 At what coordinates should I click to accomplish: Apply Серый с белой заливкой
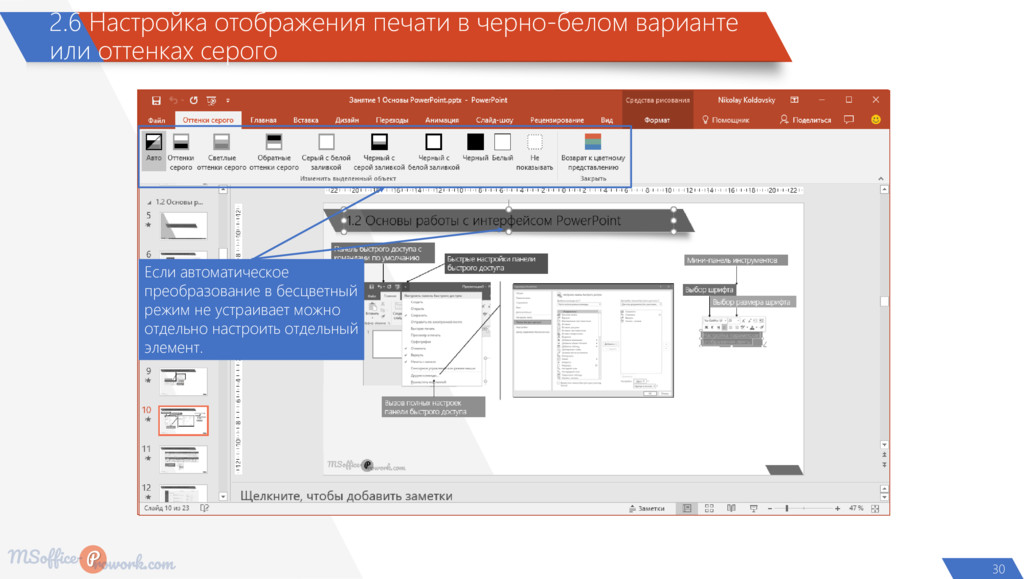326,152
